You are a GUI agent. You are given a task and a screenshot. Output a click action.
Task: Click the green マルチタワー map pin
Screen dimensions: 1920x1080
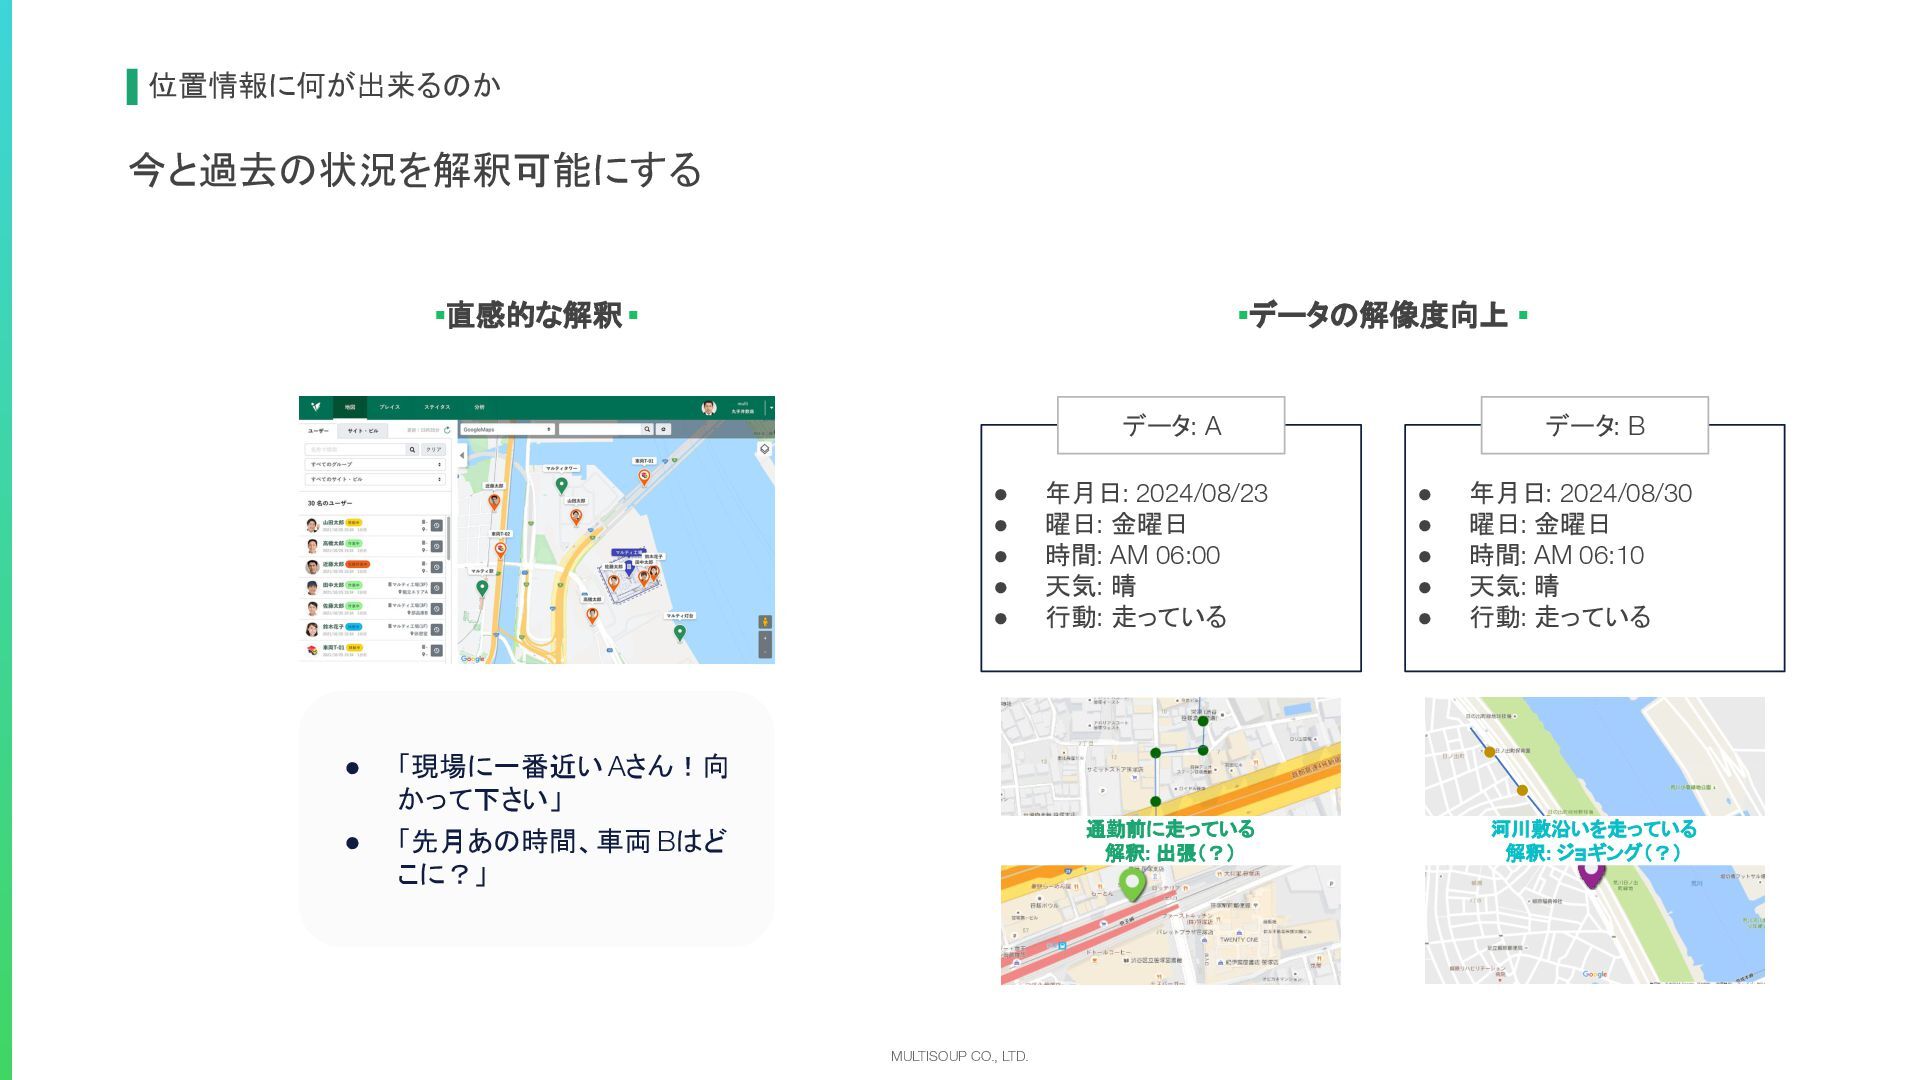561,485
